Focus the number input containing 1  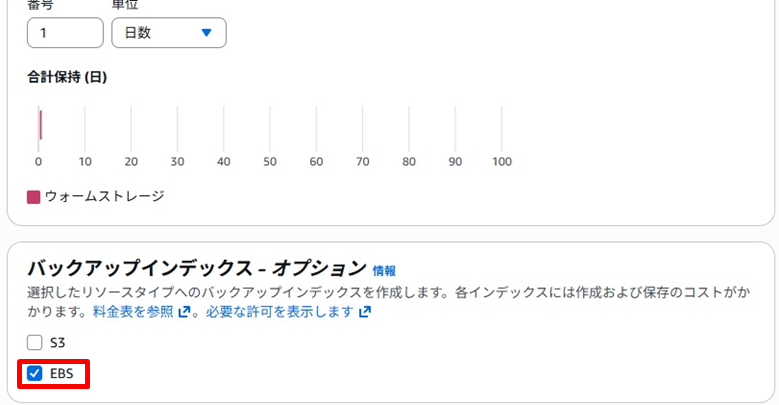65,33
